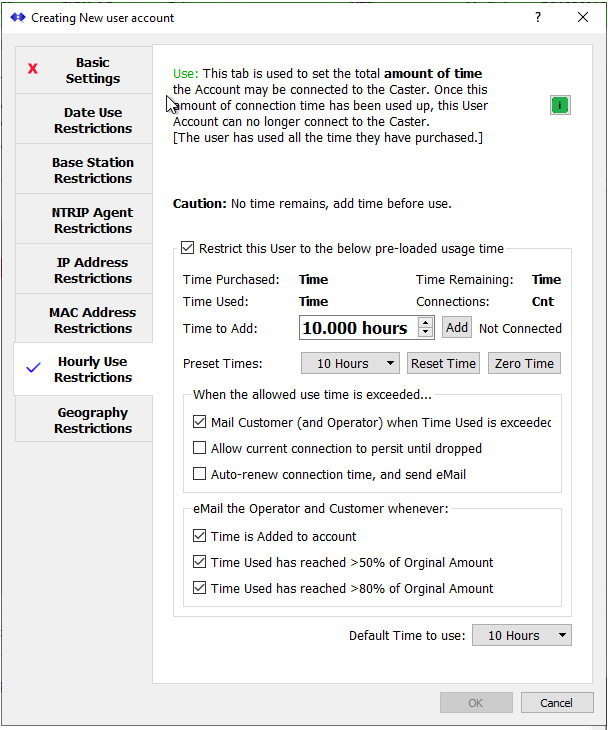Click the Zero Time button
The height and width of the screenshot is (730, 608).
pyautogui.click(x=525, y=363)
